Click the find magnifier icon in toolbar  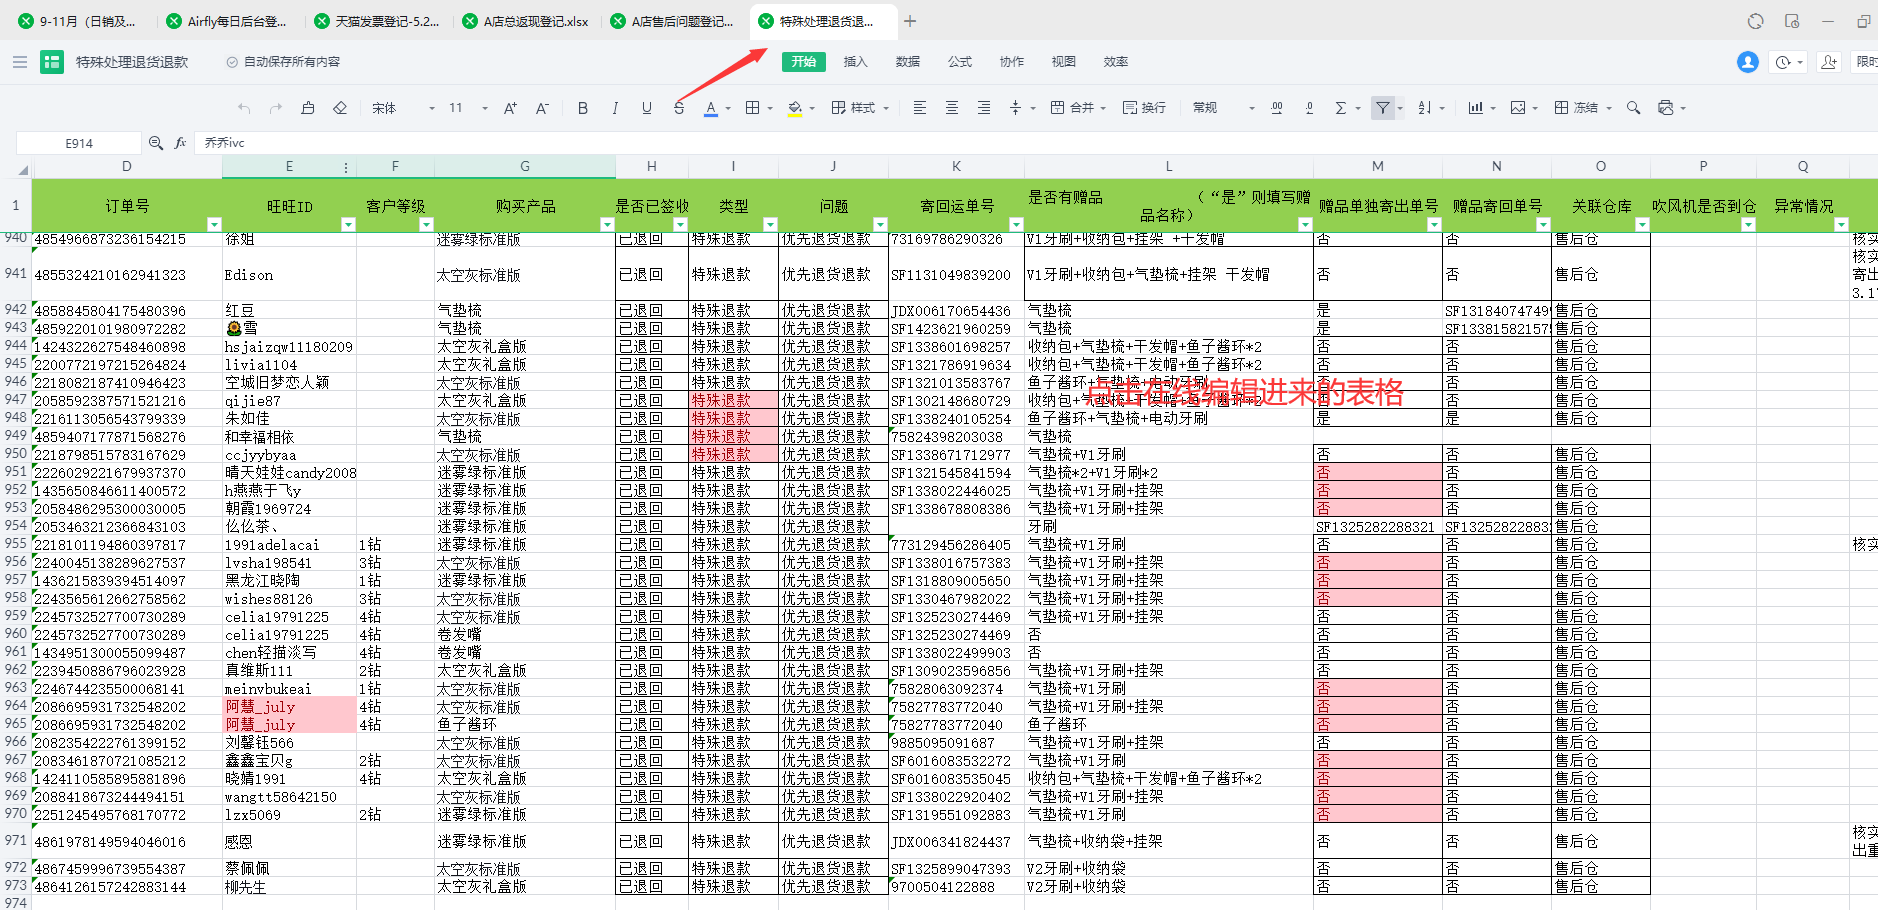tap(1633, 108)
